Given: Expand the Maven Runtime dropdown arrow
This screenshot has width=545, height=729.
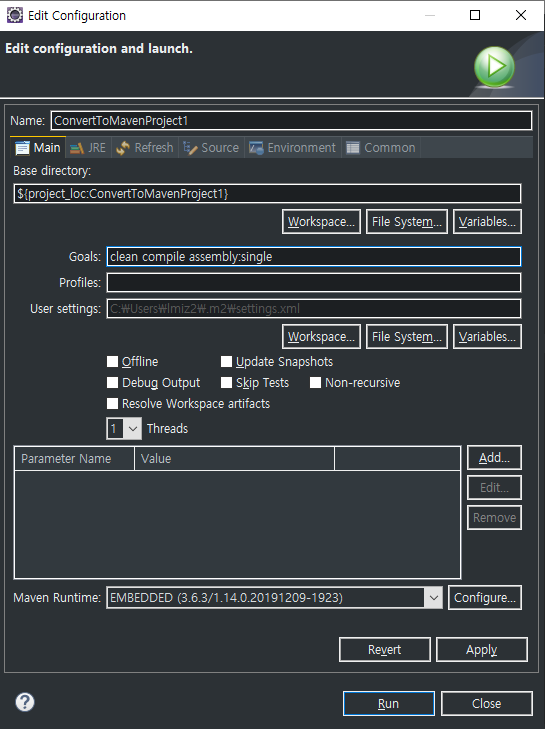Looking at the screenshot, I should pyautogui.click(x=434, y=598).
